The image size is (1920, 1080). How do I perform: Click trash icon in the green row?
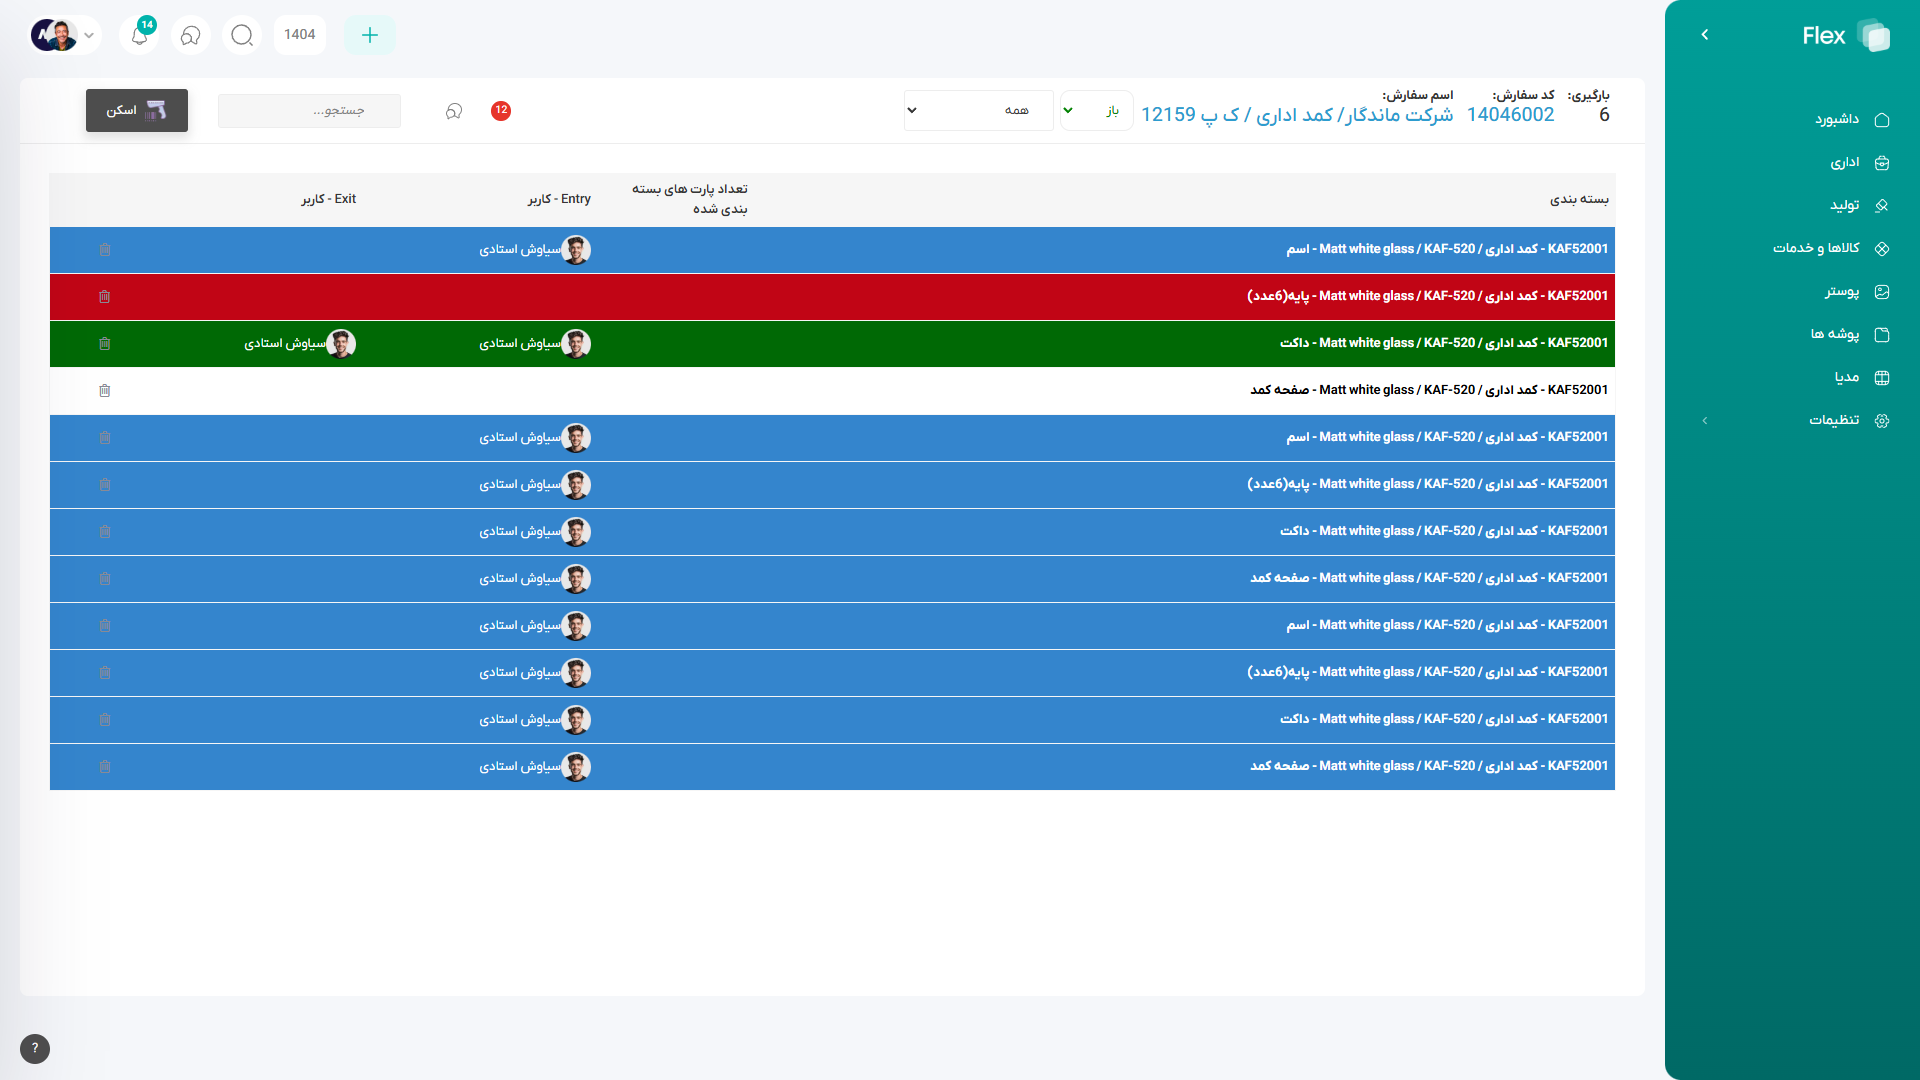tap(105, 344)
